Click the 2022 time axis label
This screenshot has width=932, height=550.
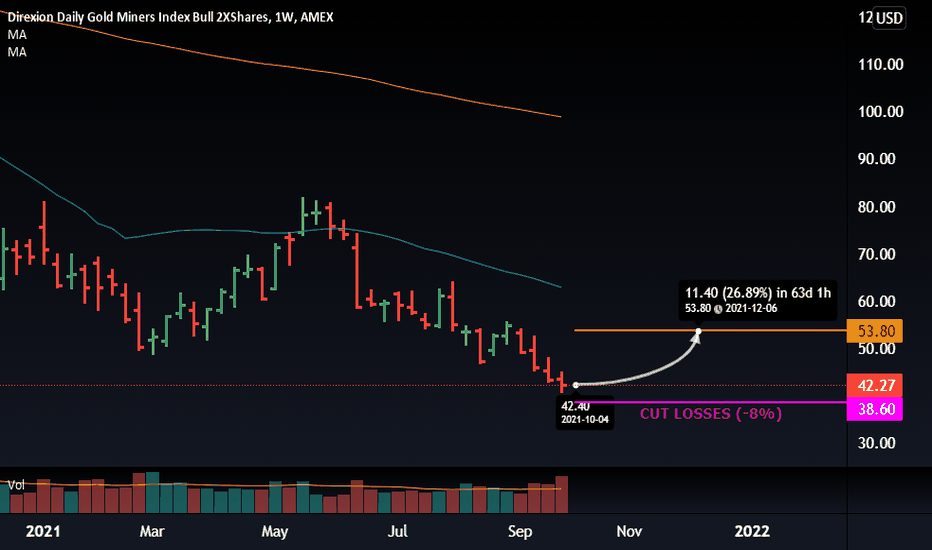pyautogui.click(x=752, y=531)
